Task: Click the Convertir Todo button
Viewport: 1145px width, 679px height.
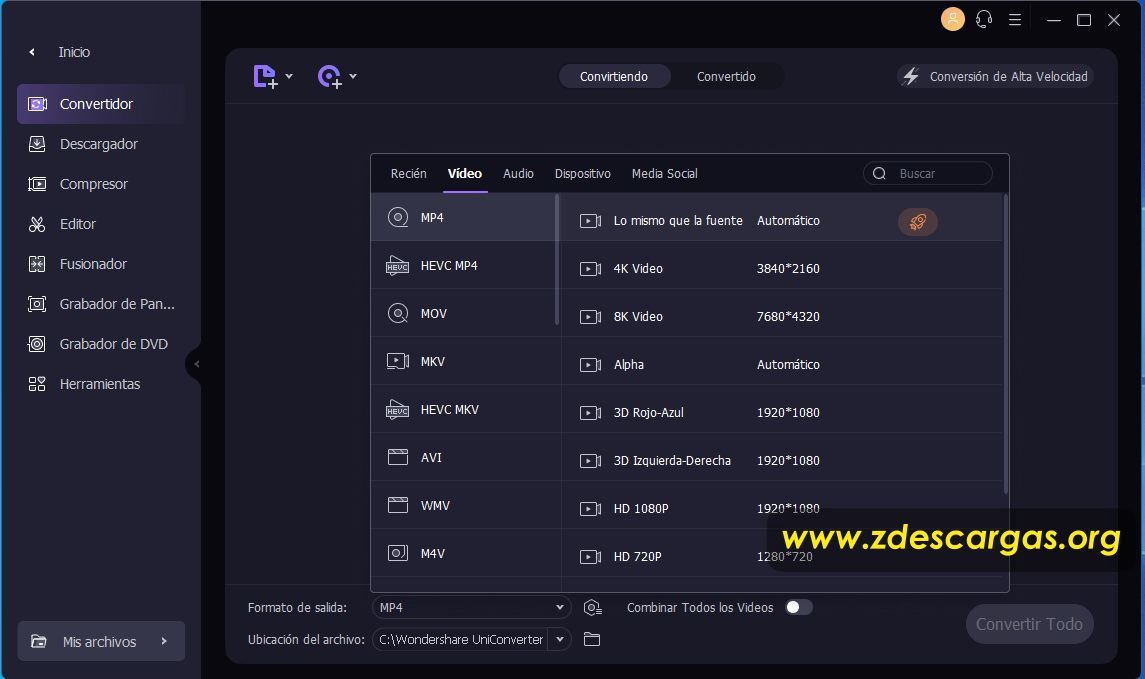Action: (x=1030, y=624)
